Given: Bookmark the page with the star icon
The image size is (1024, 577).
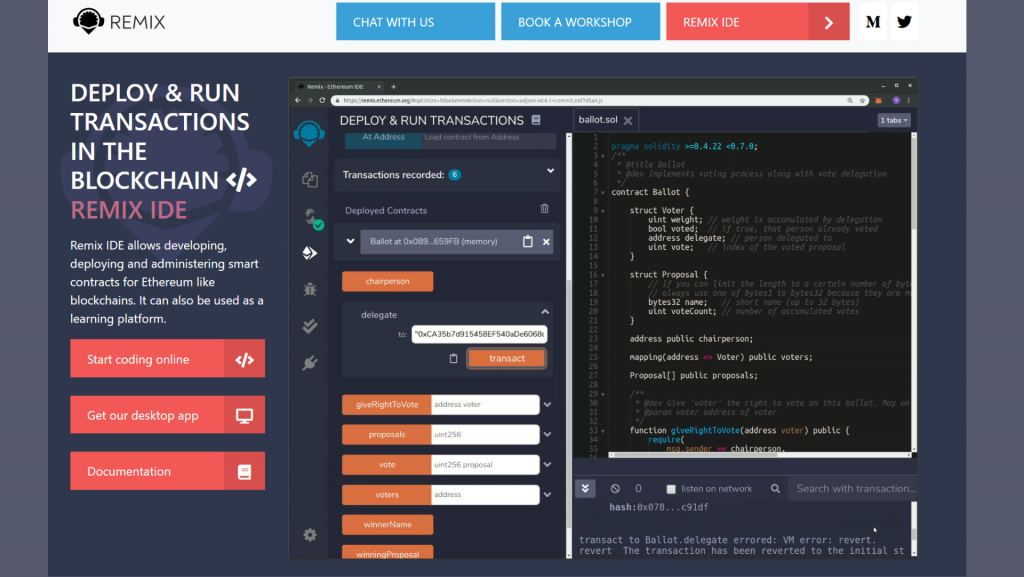Looking at the screenshot, I should pyautogui.click(x=862, y=101).
